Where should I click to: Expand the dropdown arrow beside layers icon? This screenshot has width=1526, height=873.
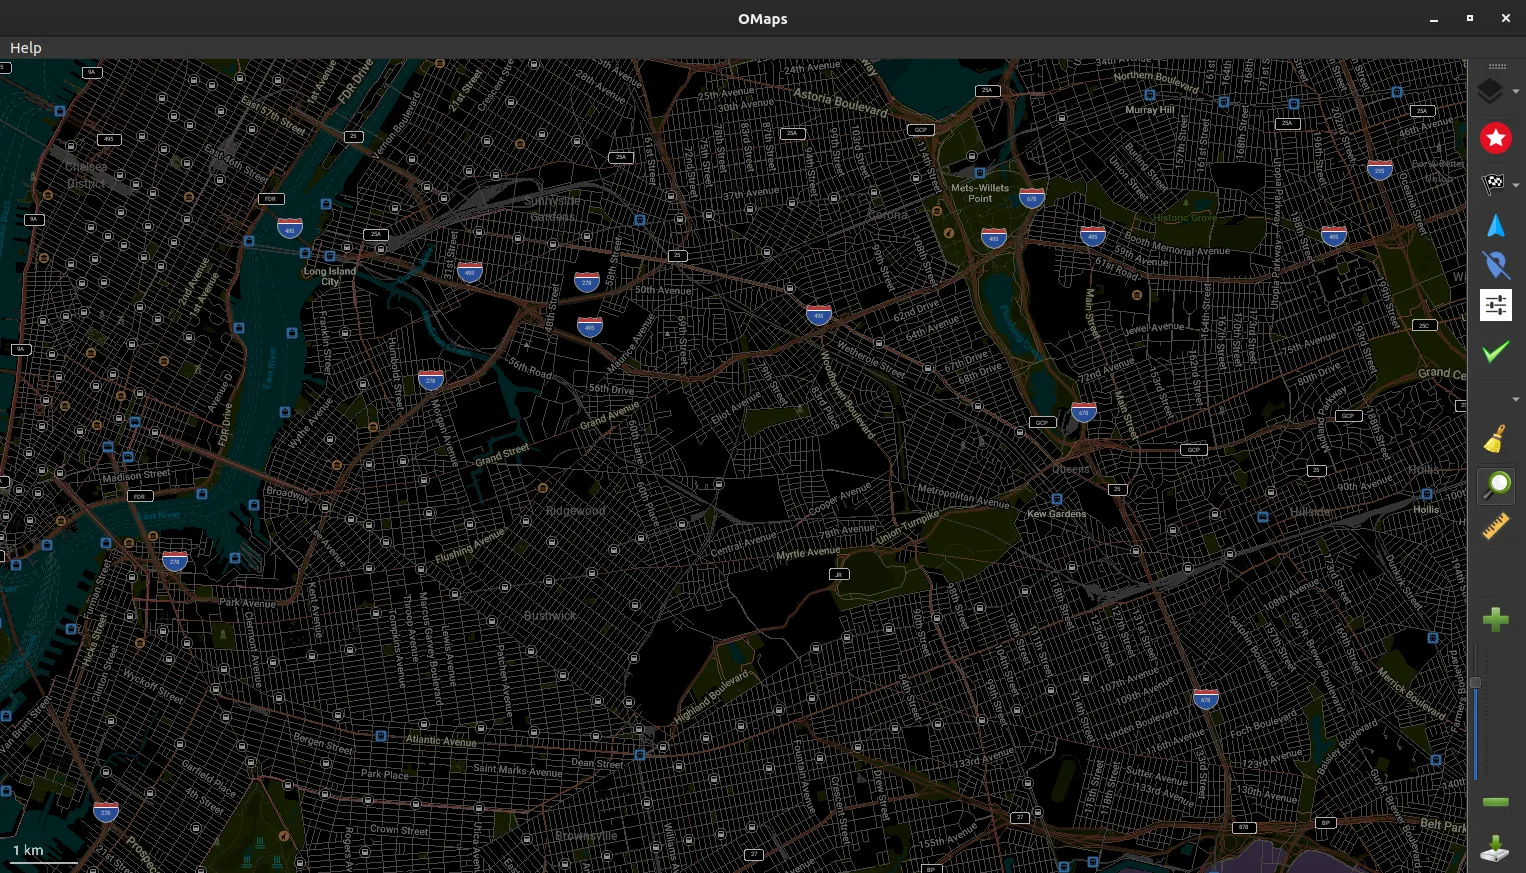point(1516,92)
